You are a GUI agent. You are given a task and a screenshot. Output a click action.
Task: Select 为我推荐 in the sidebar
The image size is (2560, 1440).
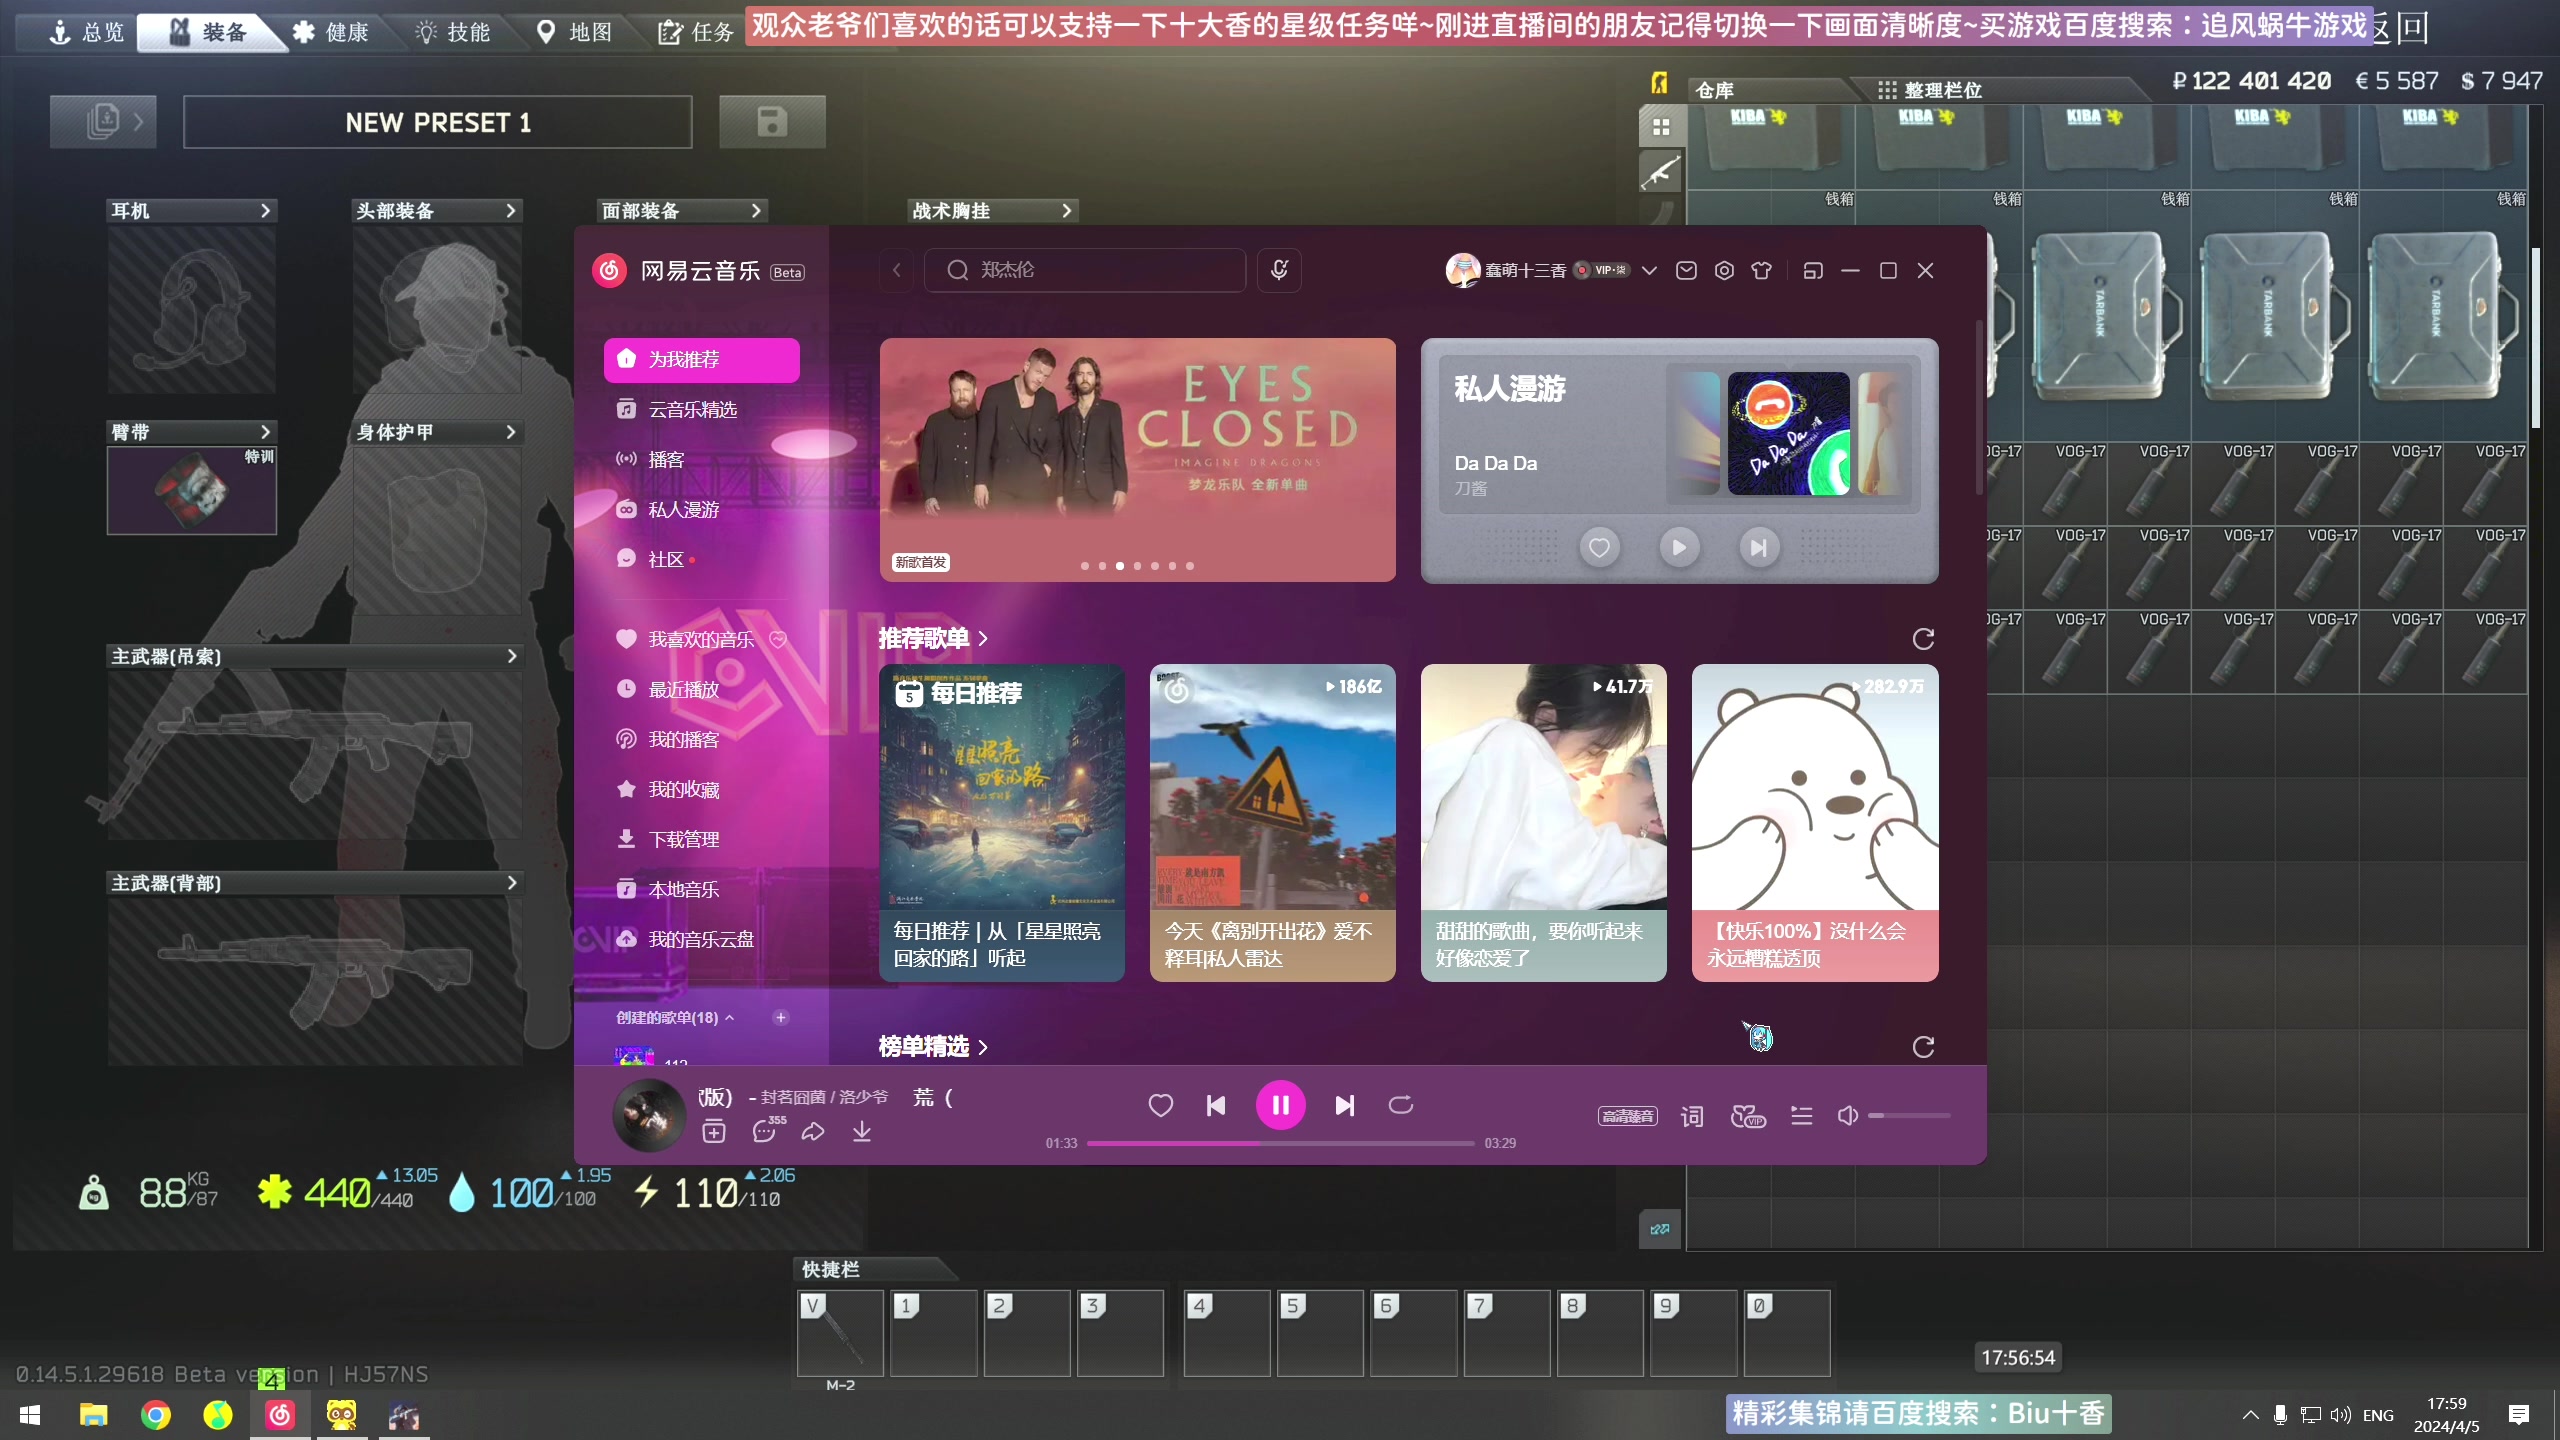pos(702,359)
